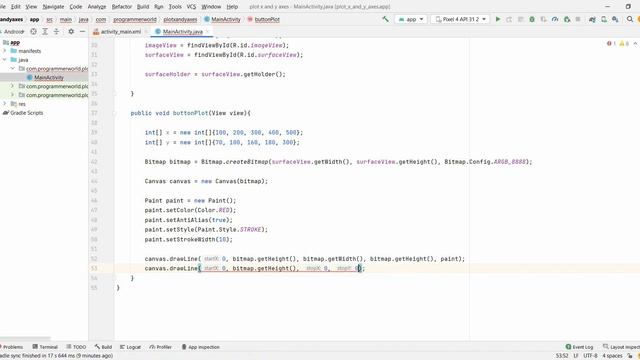Expand the third com.programmerworld package
The width and height of the screenshot is (640, 360).
tap(13, 95)
